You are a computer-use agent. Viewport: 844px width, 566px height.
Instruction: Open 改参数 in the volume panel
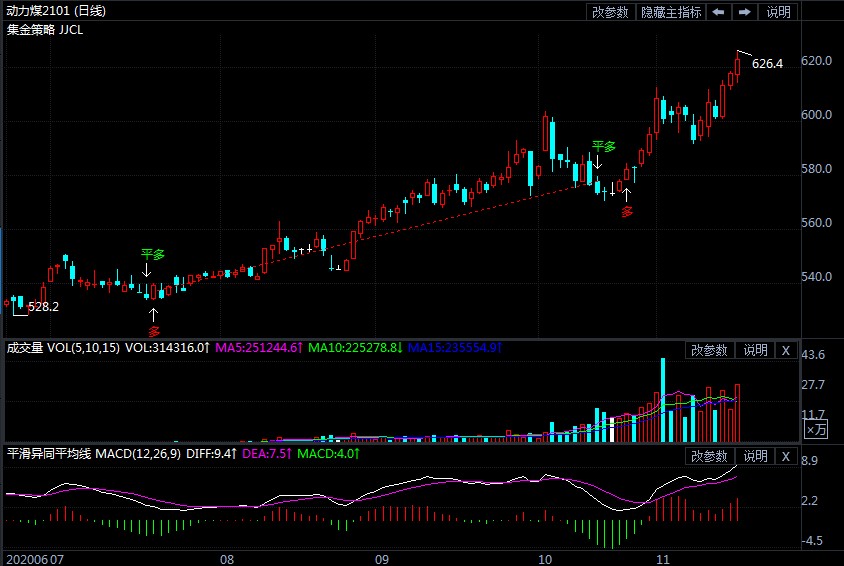709,350
